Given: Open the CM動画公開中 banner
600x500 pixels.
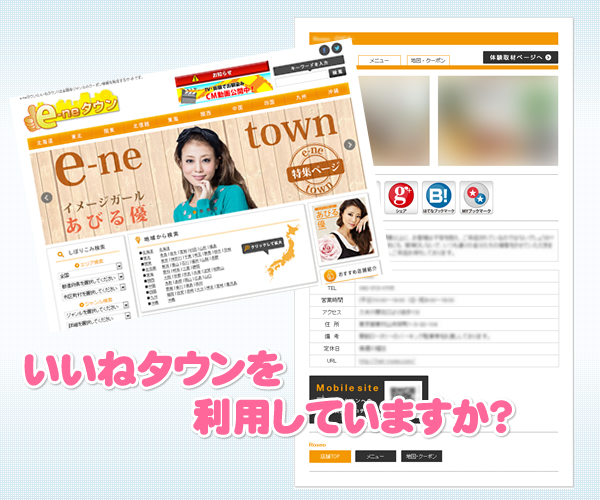Looking at the screenshot, I should (226, 91).
